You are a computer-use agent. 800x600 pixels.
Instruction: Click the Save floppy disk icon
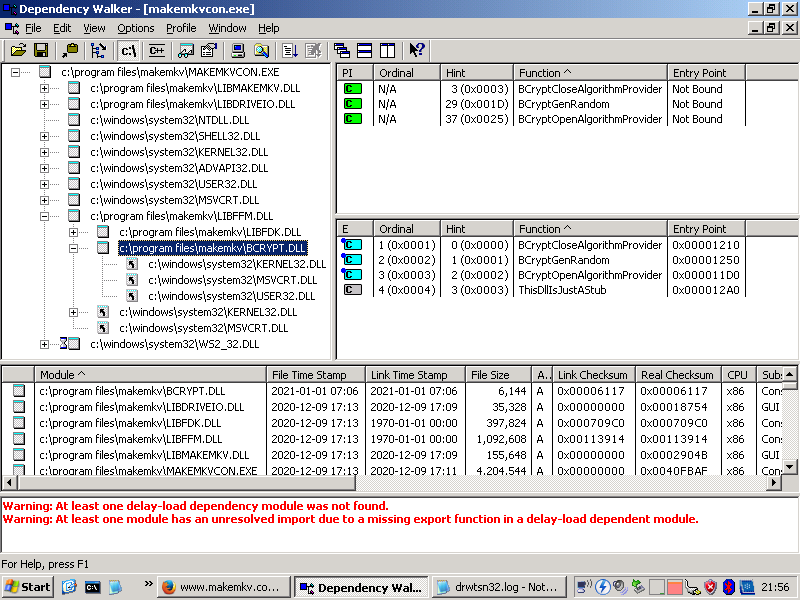pyautogui.click(x=41, y=51)
